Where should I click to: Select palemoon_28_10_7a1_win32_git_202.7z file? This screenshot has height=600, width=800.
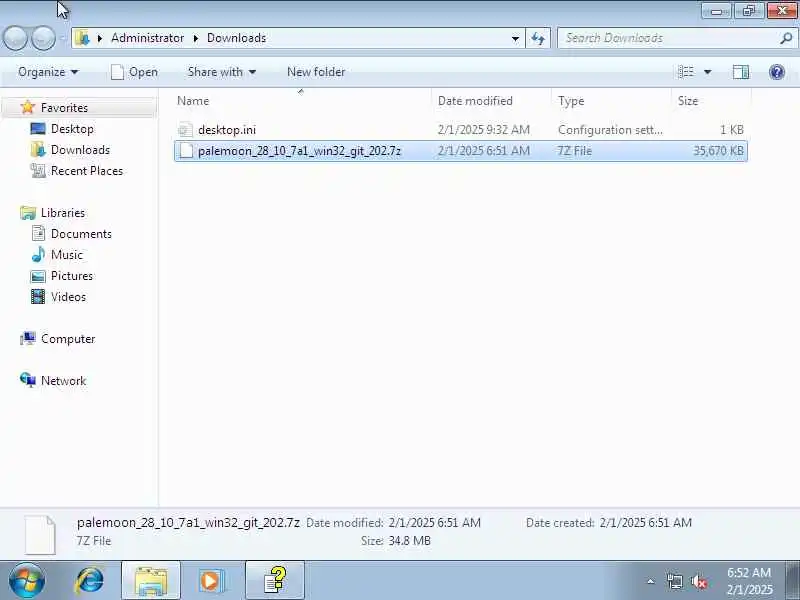461,151
